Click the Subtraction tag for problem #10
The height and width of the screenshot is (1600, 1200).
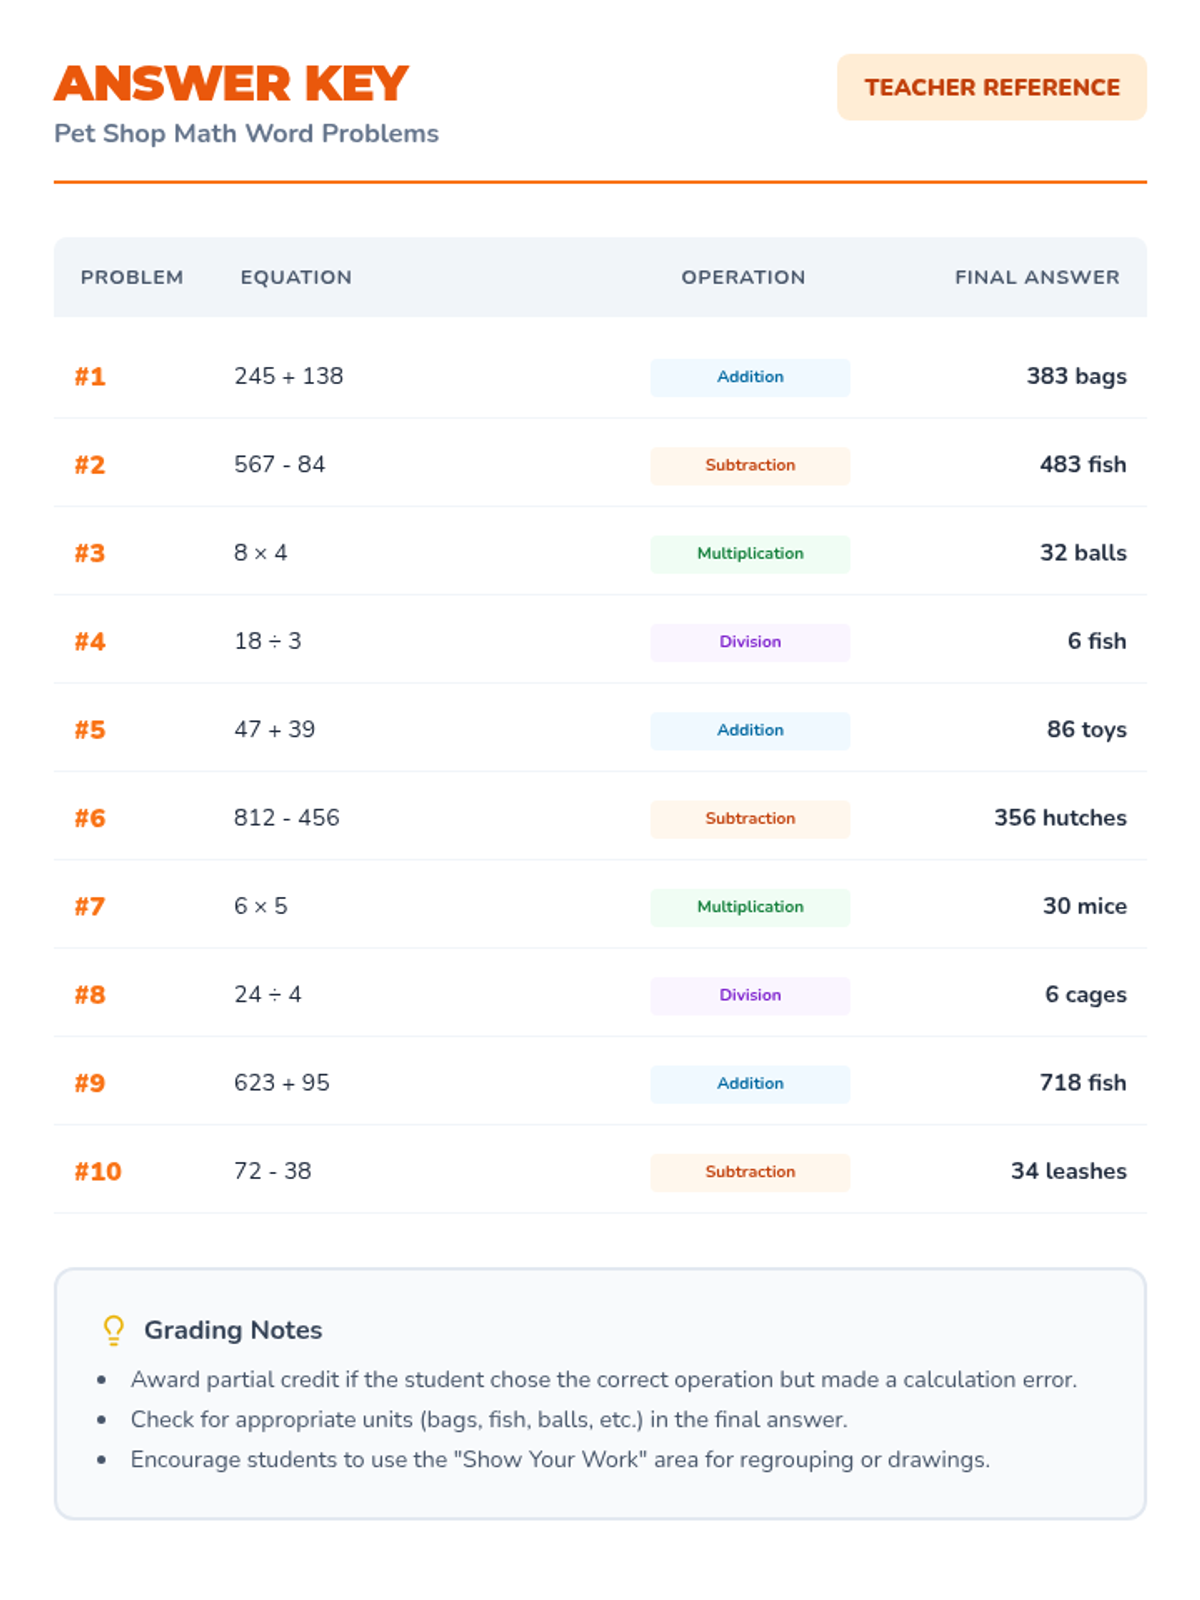(750, 1172)
